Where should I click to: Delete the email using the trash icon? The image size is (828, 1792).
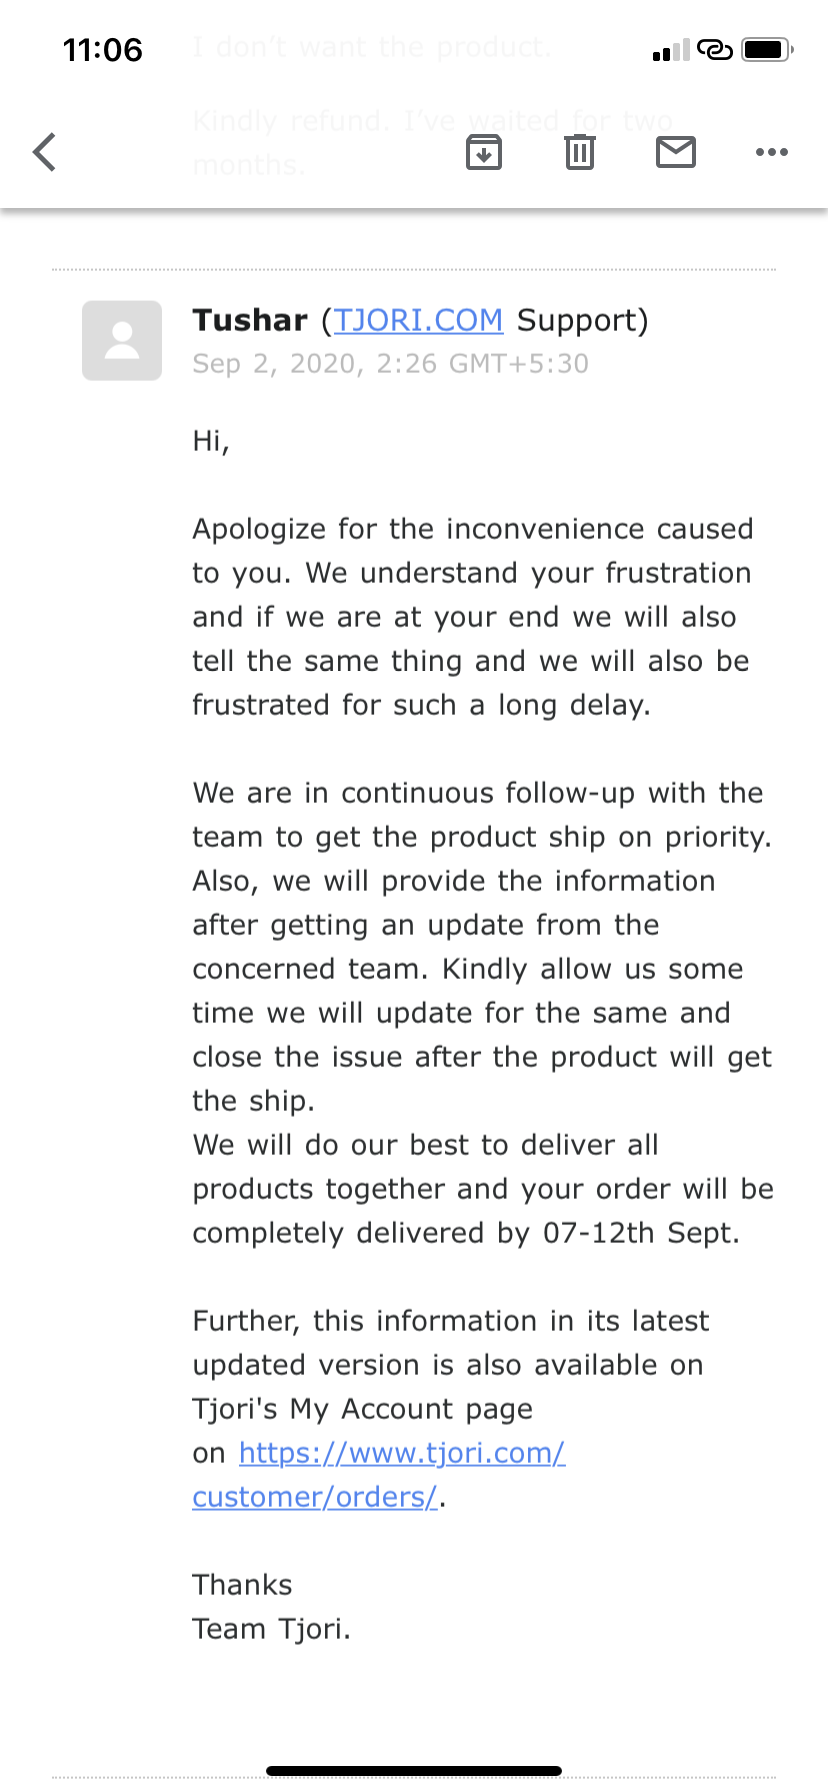coord(580,152)
